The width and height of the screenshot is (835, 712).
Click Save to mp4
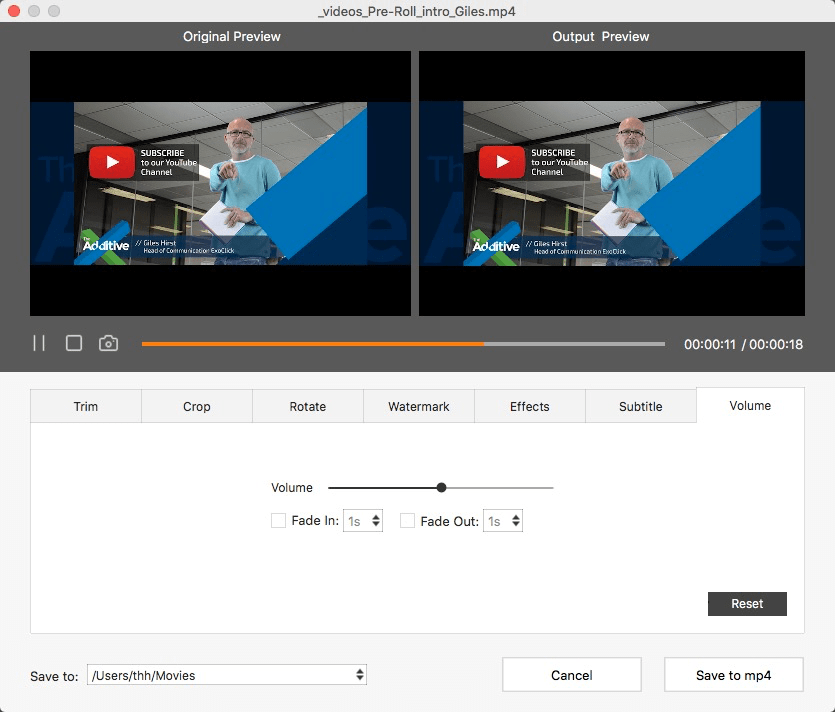[734, 675]
